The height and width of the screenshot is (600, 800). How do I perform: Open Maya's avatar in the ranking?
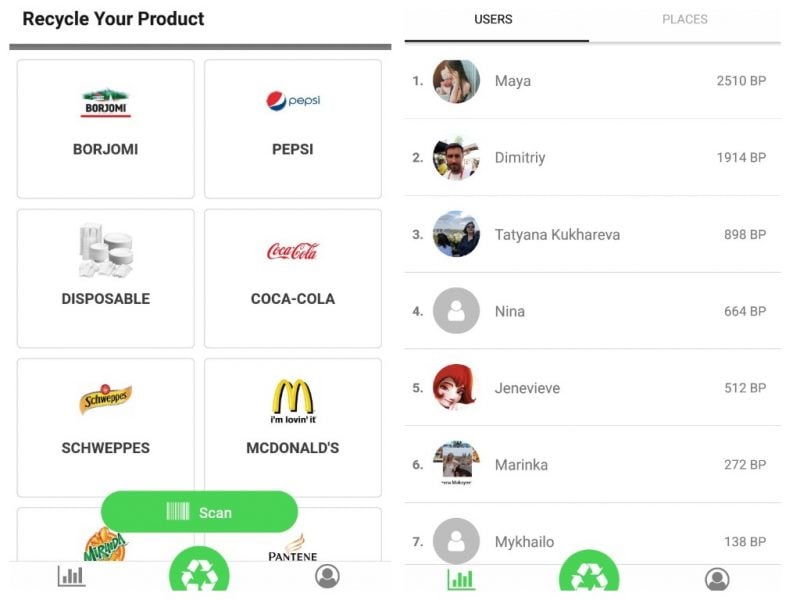(456, 81)
